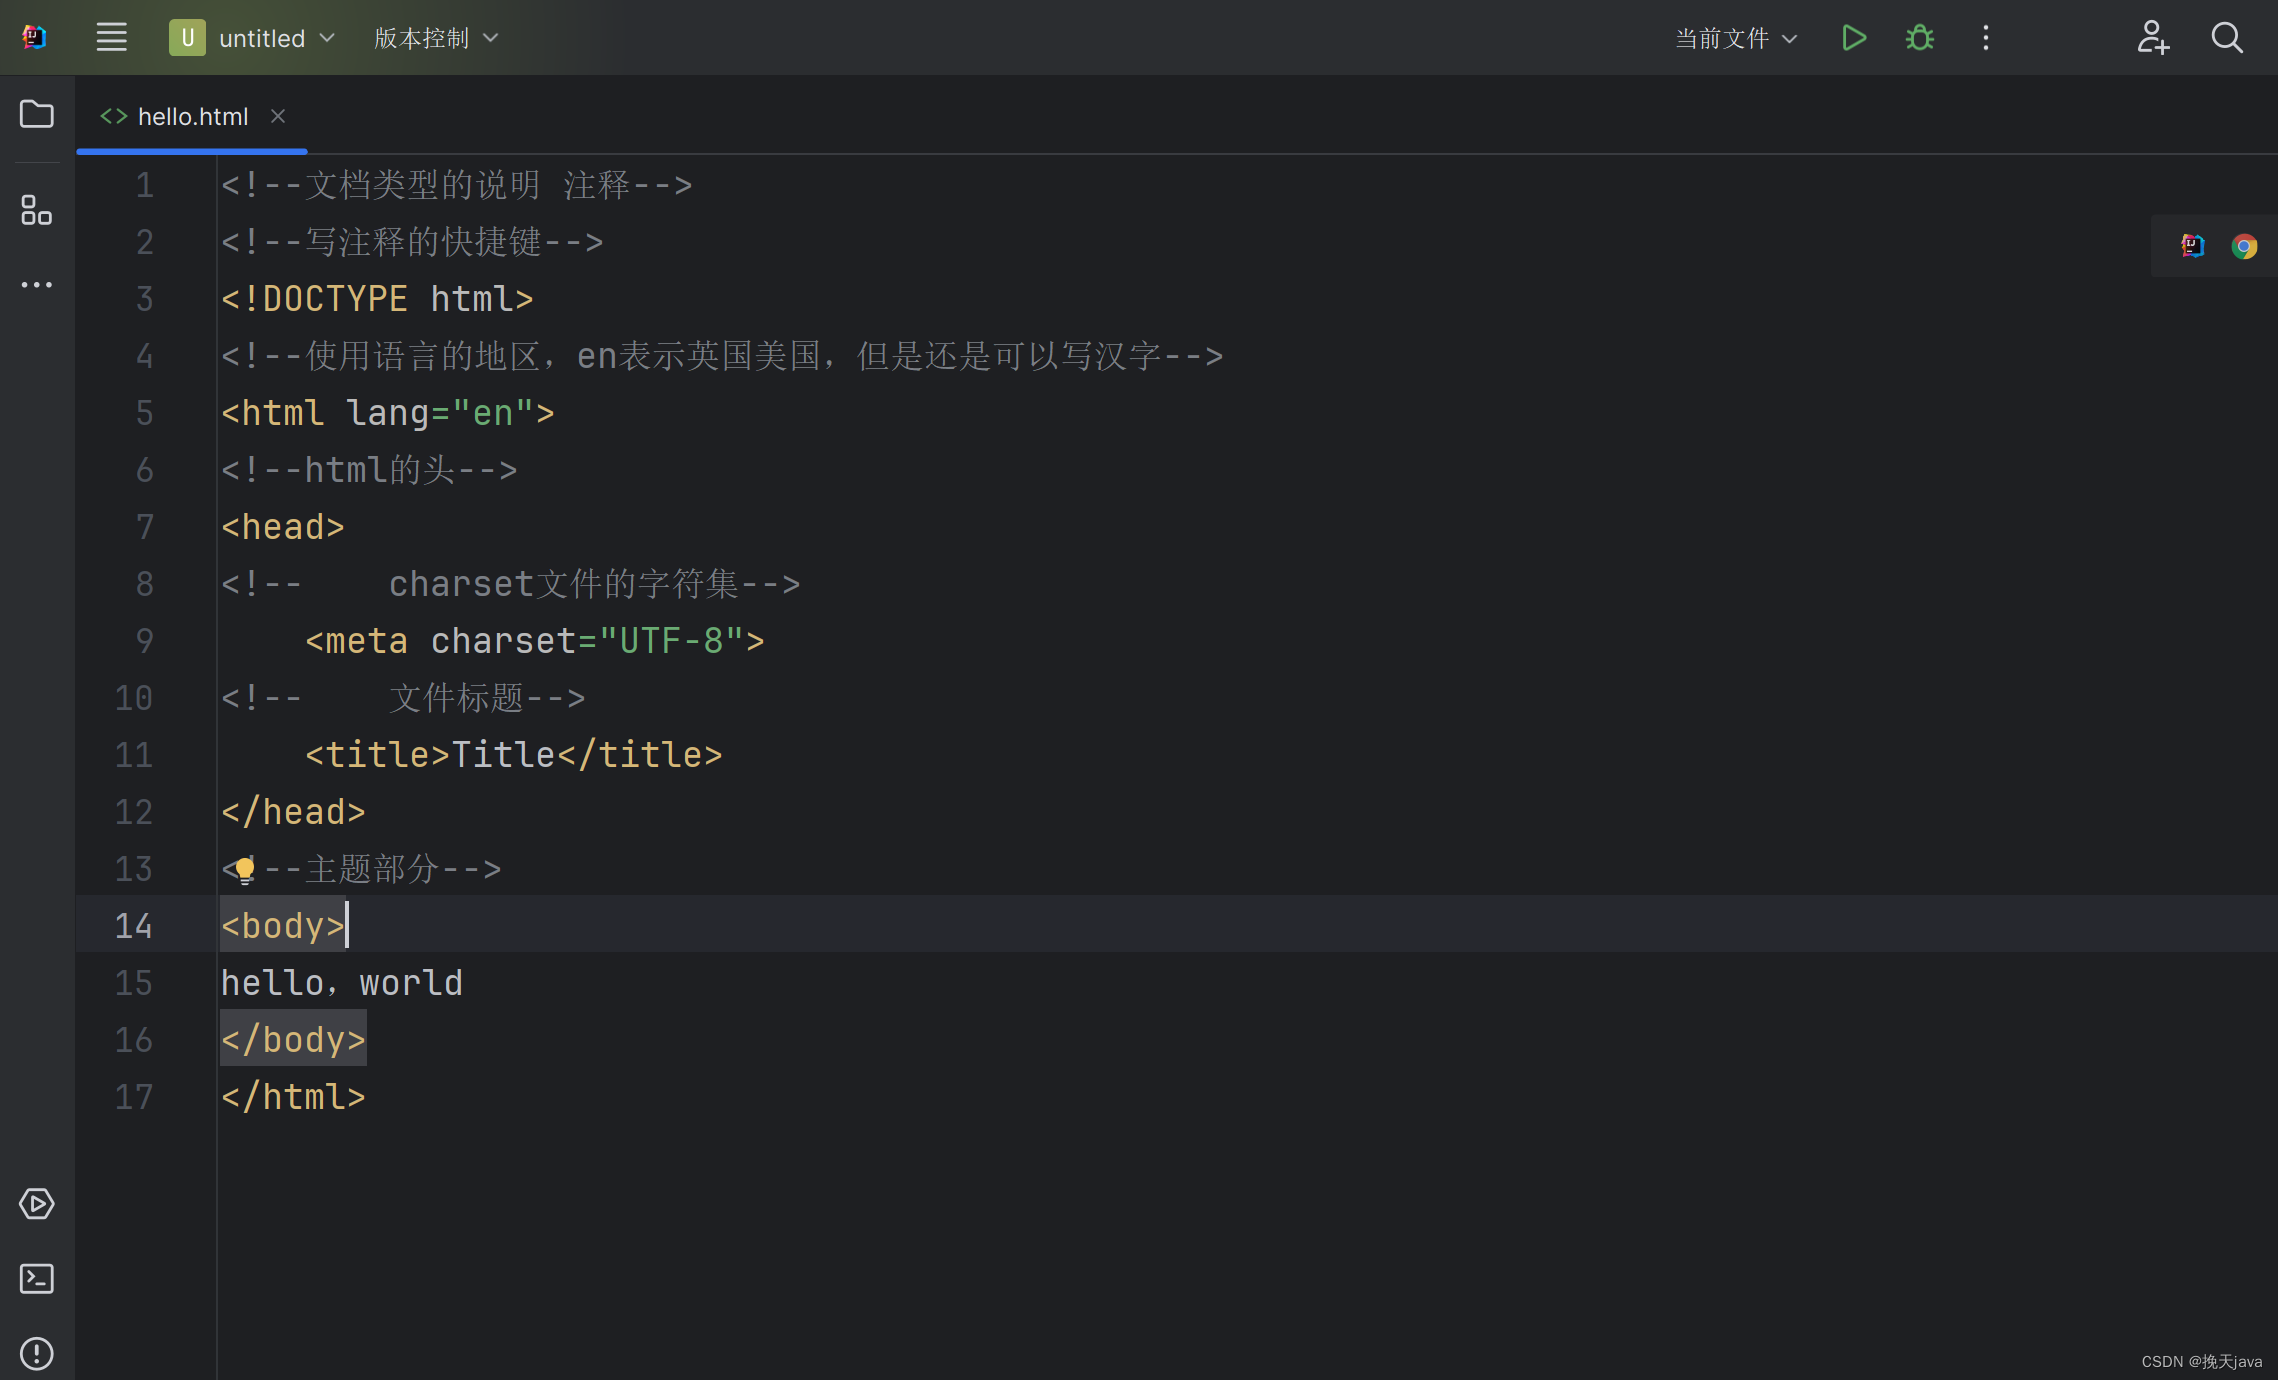The image size is (2278, 1380).
Task: Toggle the hamburger menu open
Action: click(x=109, y=36)
